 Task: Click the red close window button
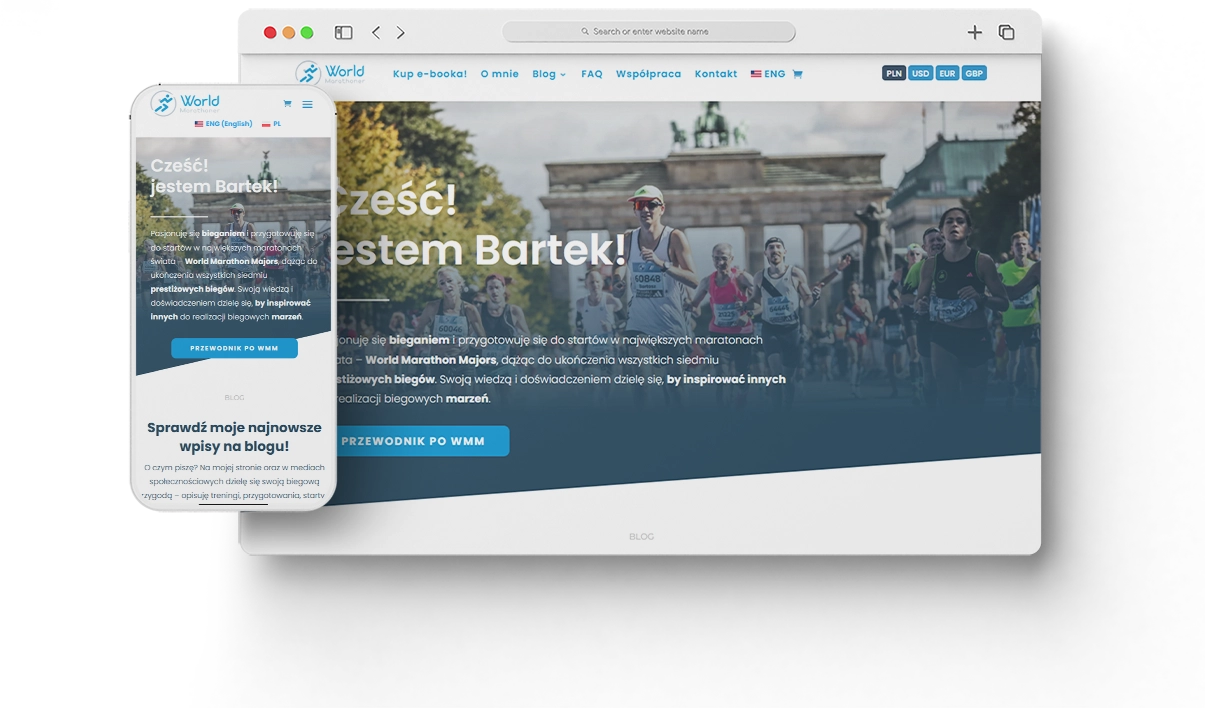coord(270,33)
